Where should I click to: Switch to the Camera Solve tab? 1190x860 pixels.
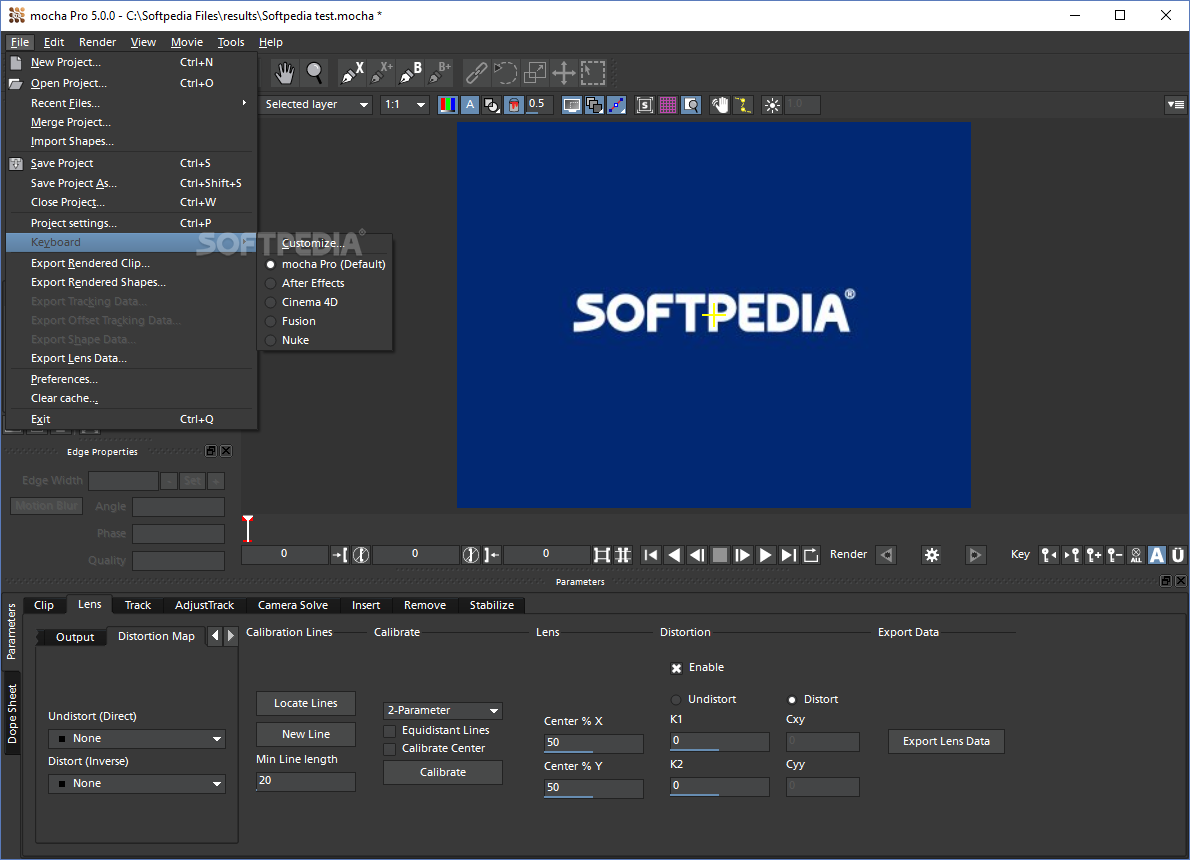[x=293, y=605]
